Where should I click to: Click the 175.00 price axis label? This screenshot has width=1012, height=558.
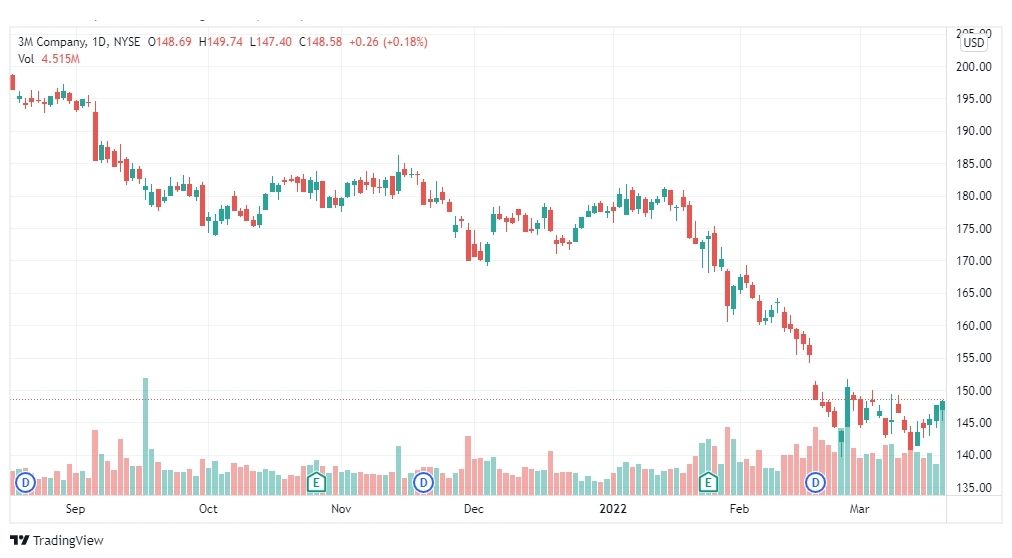point(974,228)
